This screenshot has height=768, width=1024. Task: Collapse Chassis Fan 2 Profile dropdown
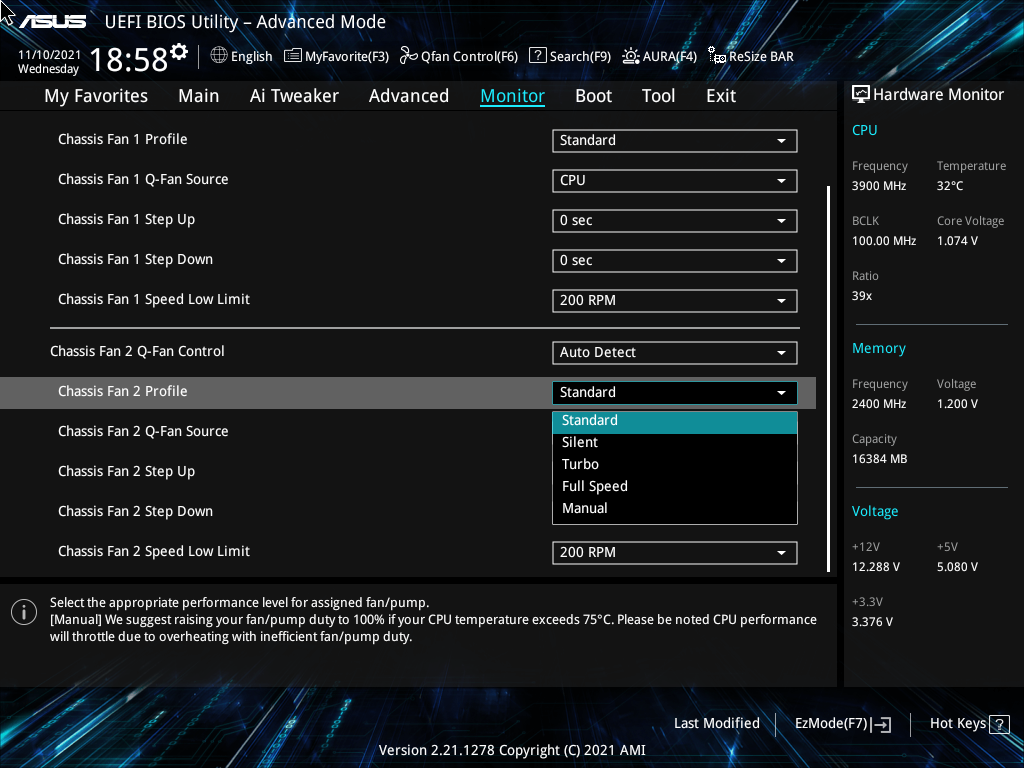click(675, 392)
